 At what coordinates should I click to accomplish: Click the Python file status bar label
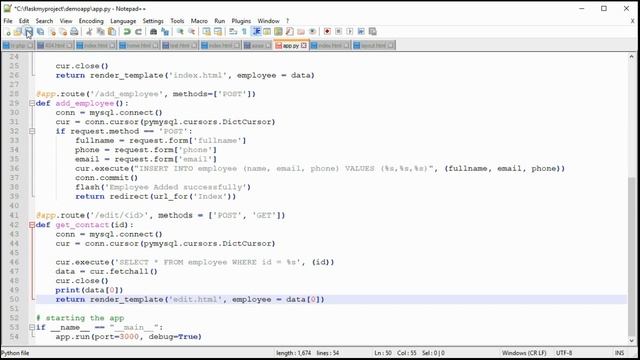[x=15, y=353]
